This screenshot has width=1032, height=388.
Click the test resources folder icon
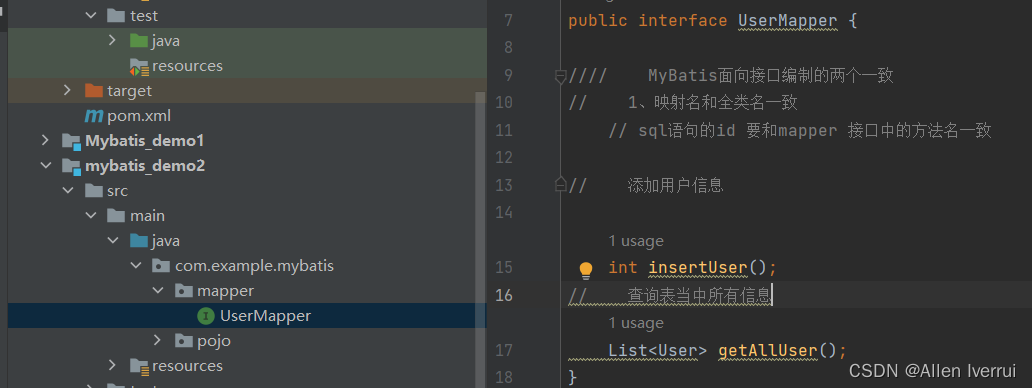point(138,66)
